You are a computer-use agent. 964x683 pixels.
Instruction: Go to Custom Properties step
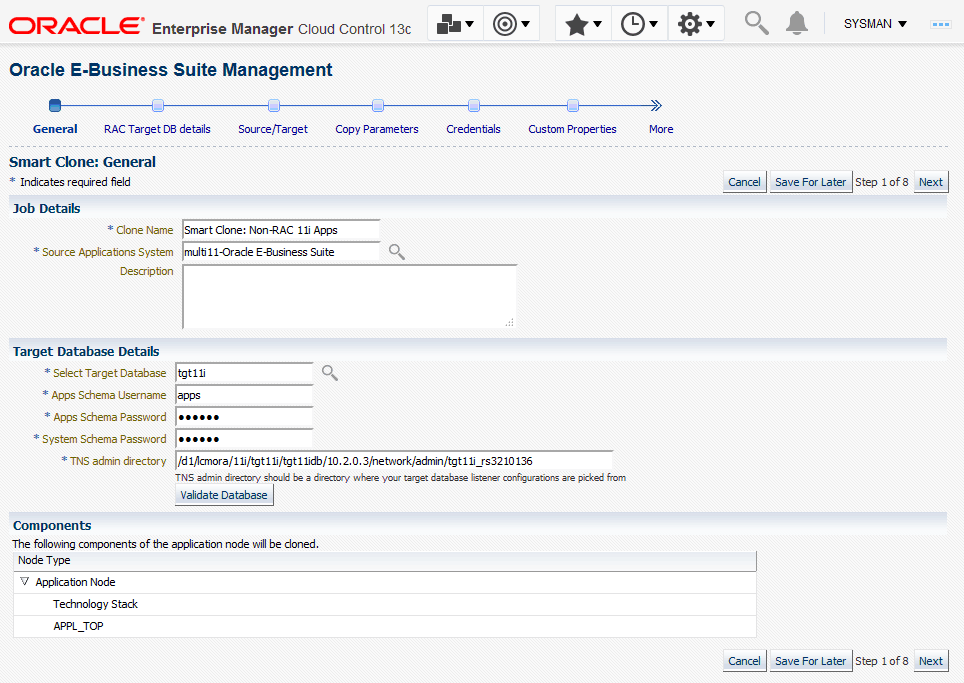click(x=572, y=129)
